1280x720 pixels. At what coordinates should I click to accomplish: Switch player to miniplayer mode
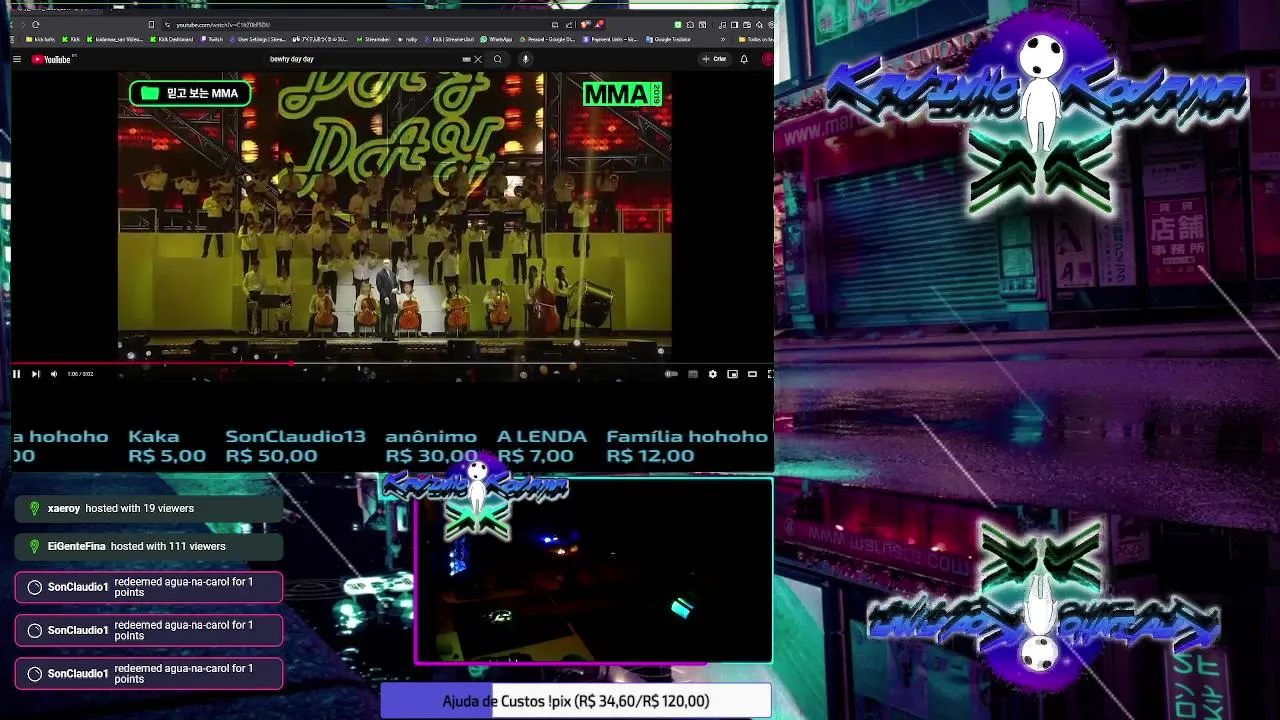pyautogui.click(x=732, y=374)
